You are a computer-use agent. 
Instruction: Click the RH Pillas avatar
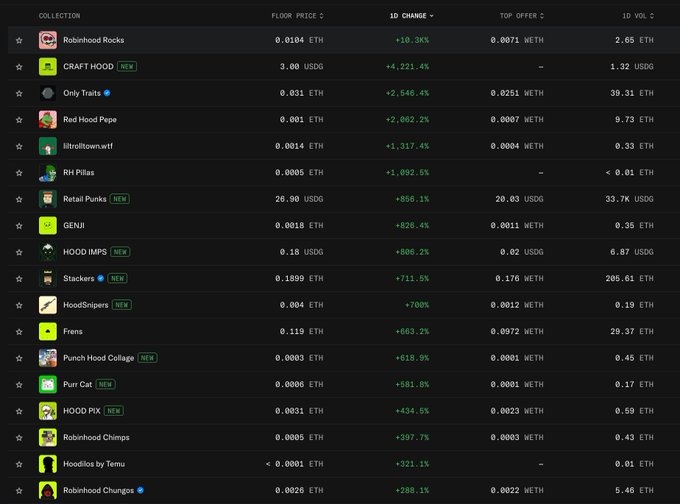(48, 173)
